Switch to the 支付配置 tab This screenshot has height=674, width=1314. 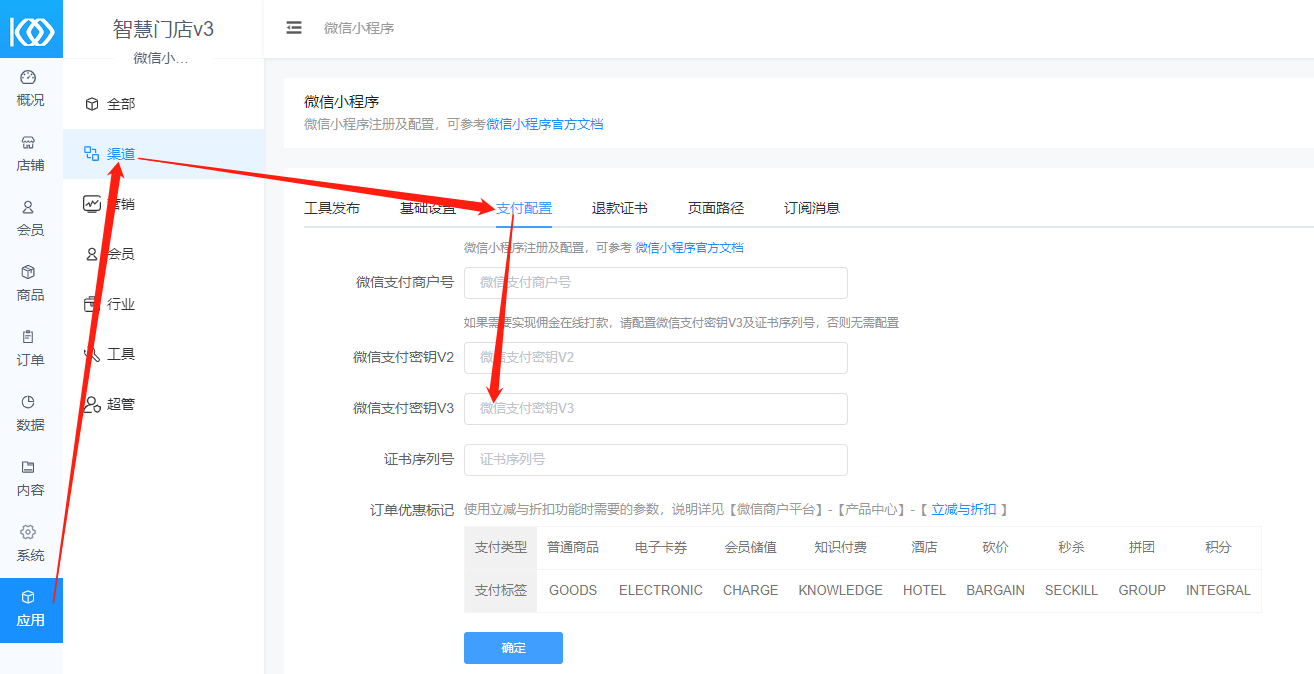524,208
